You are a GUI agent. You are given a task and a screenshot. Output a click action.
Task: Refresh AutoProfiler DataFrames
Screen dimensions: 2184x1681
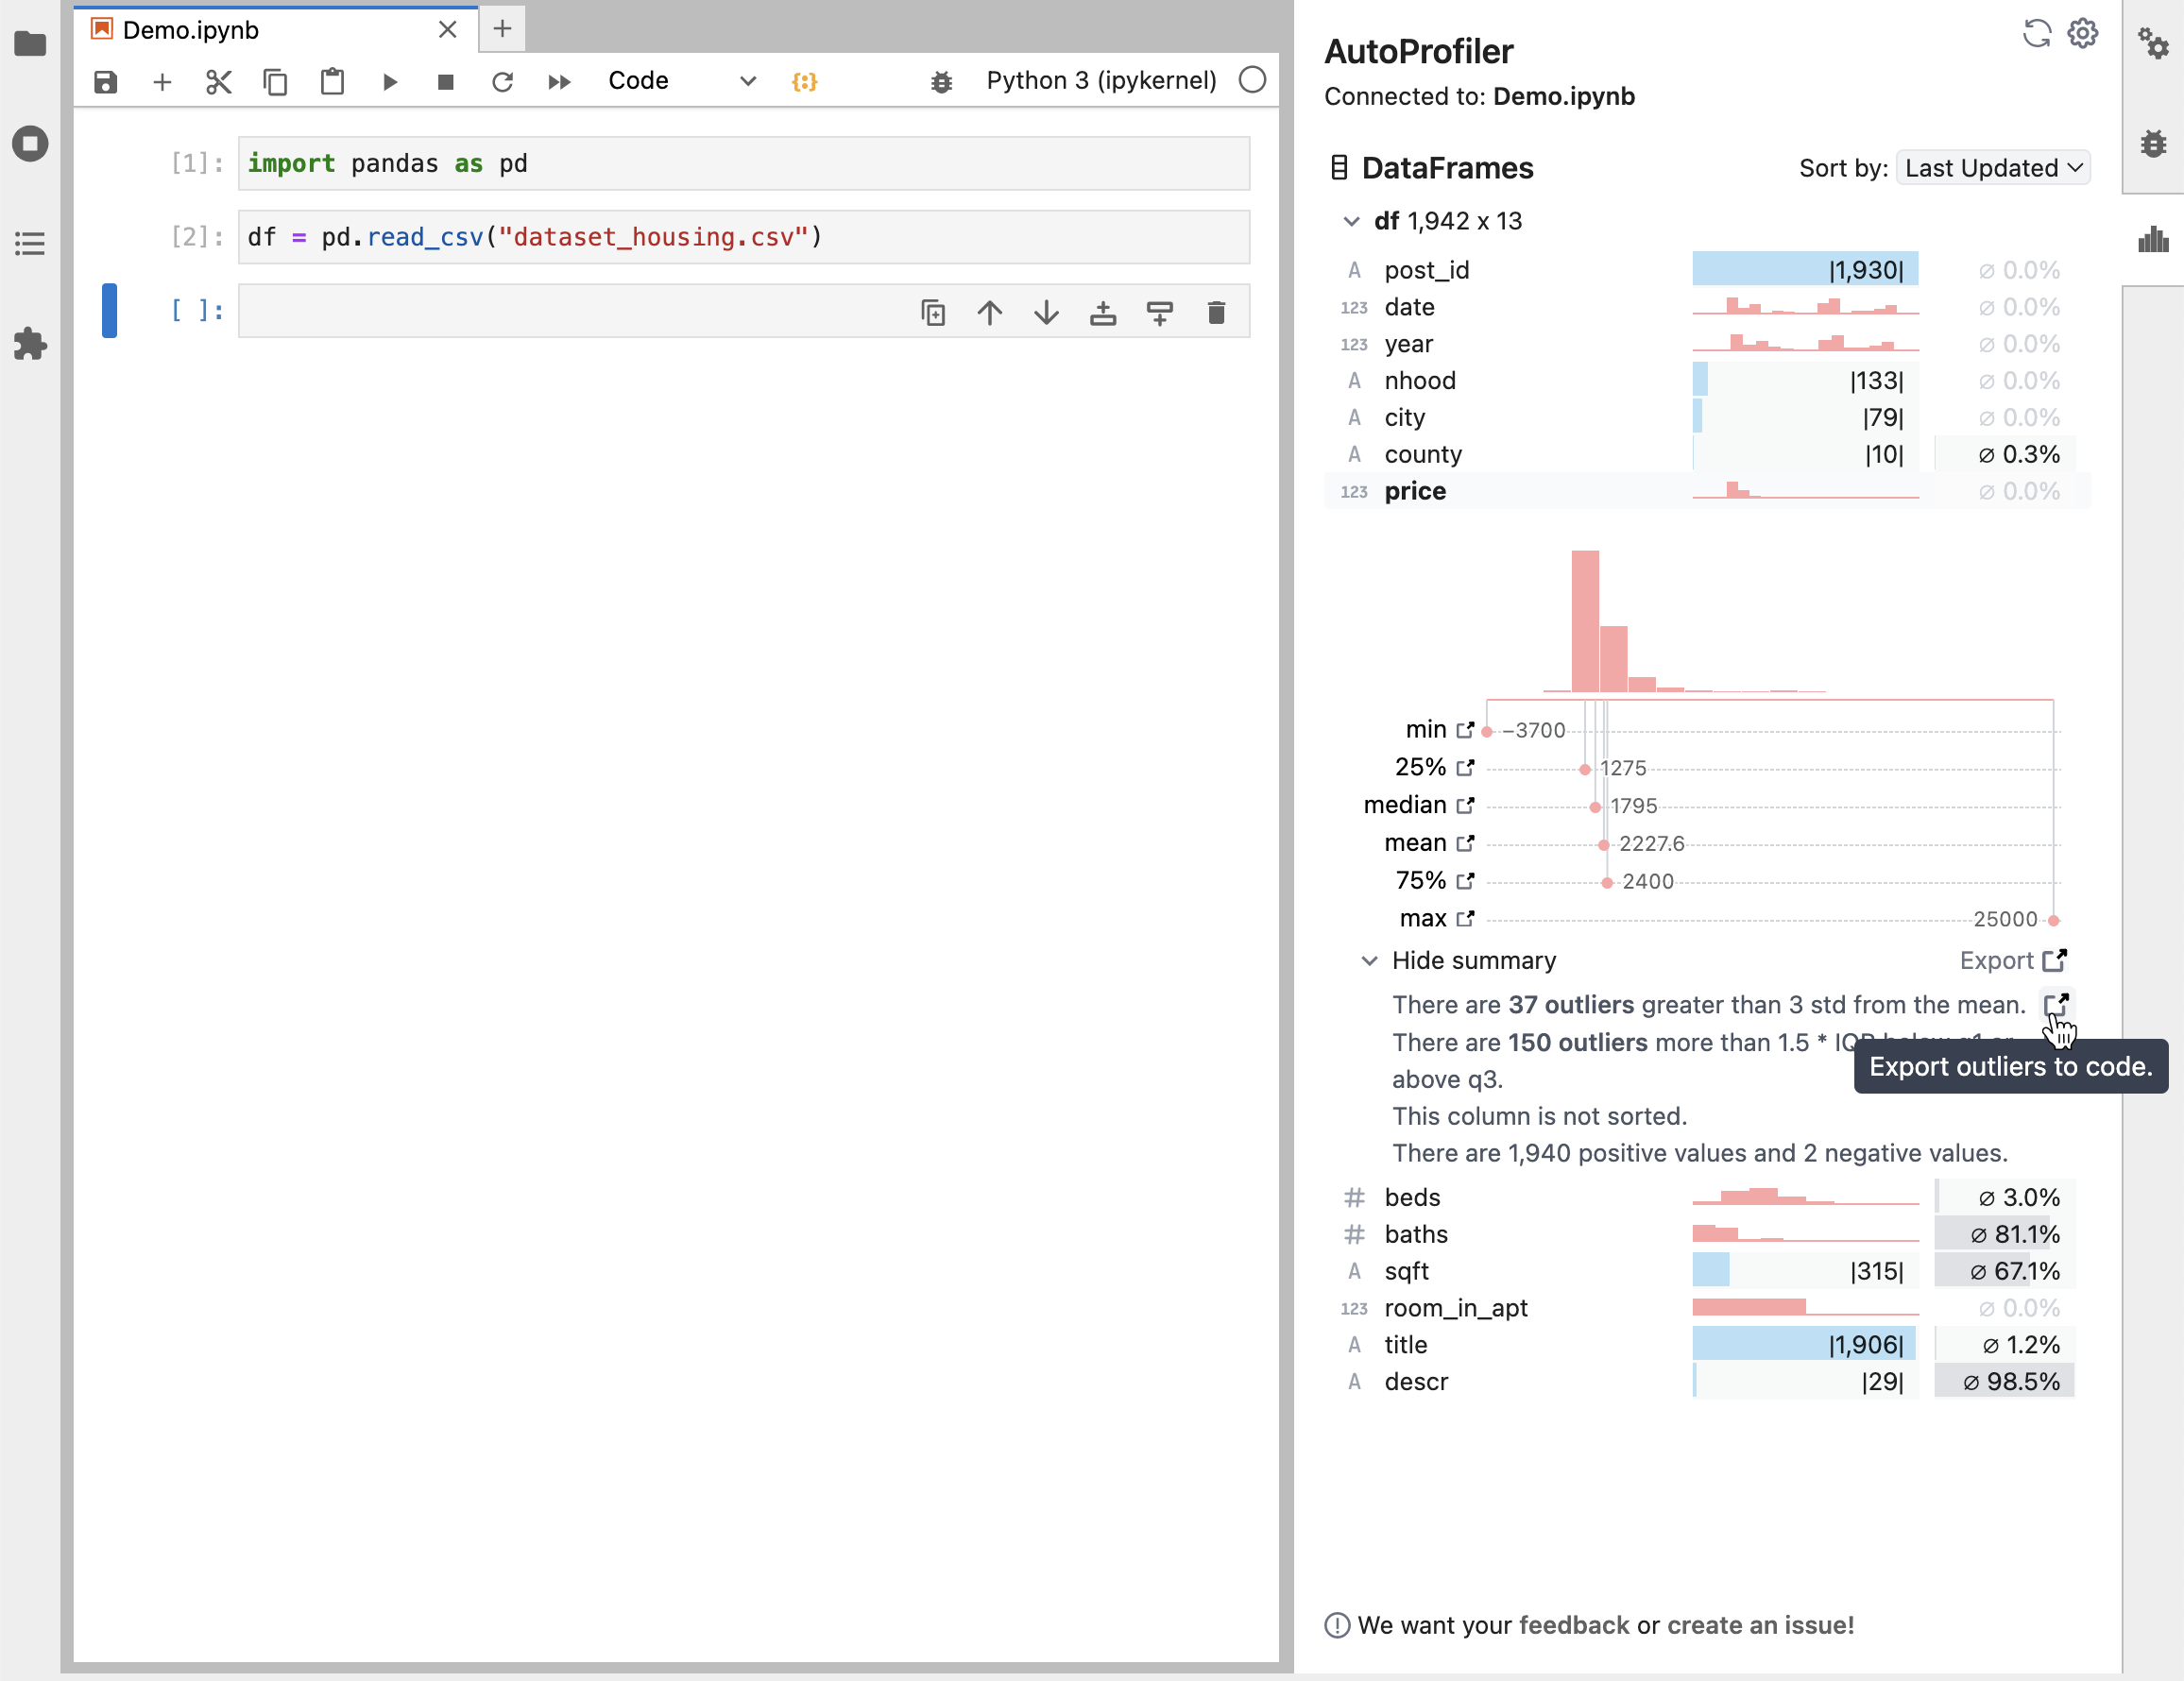pos(2036,33)
